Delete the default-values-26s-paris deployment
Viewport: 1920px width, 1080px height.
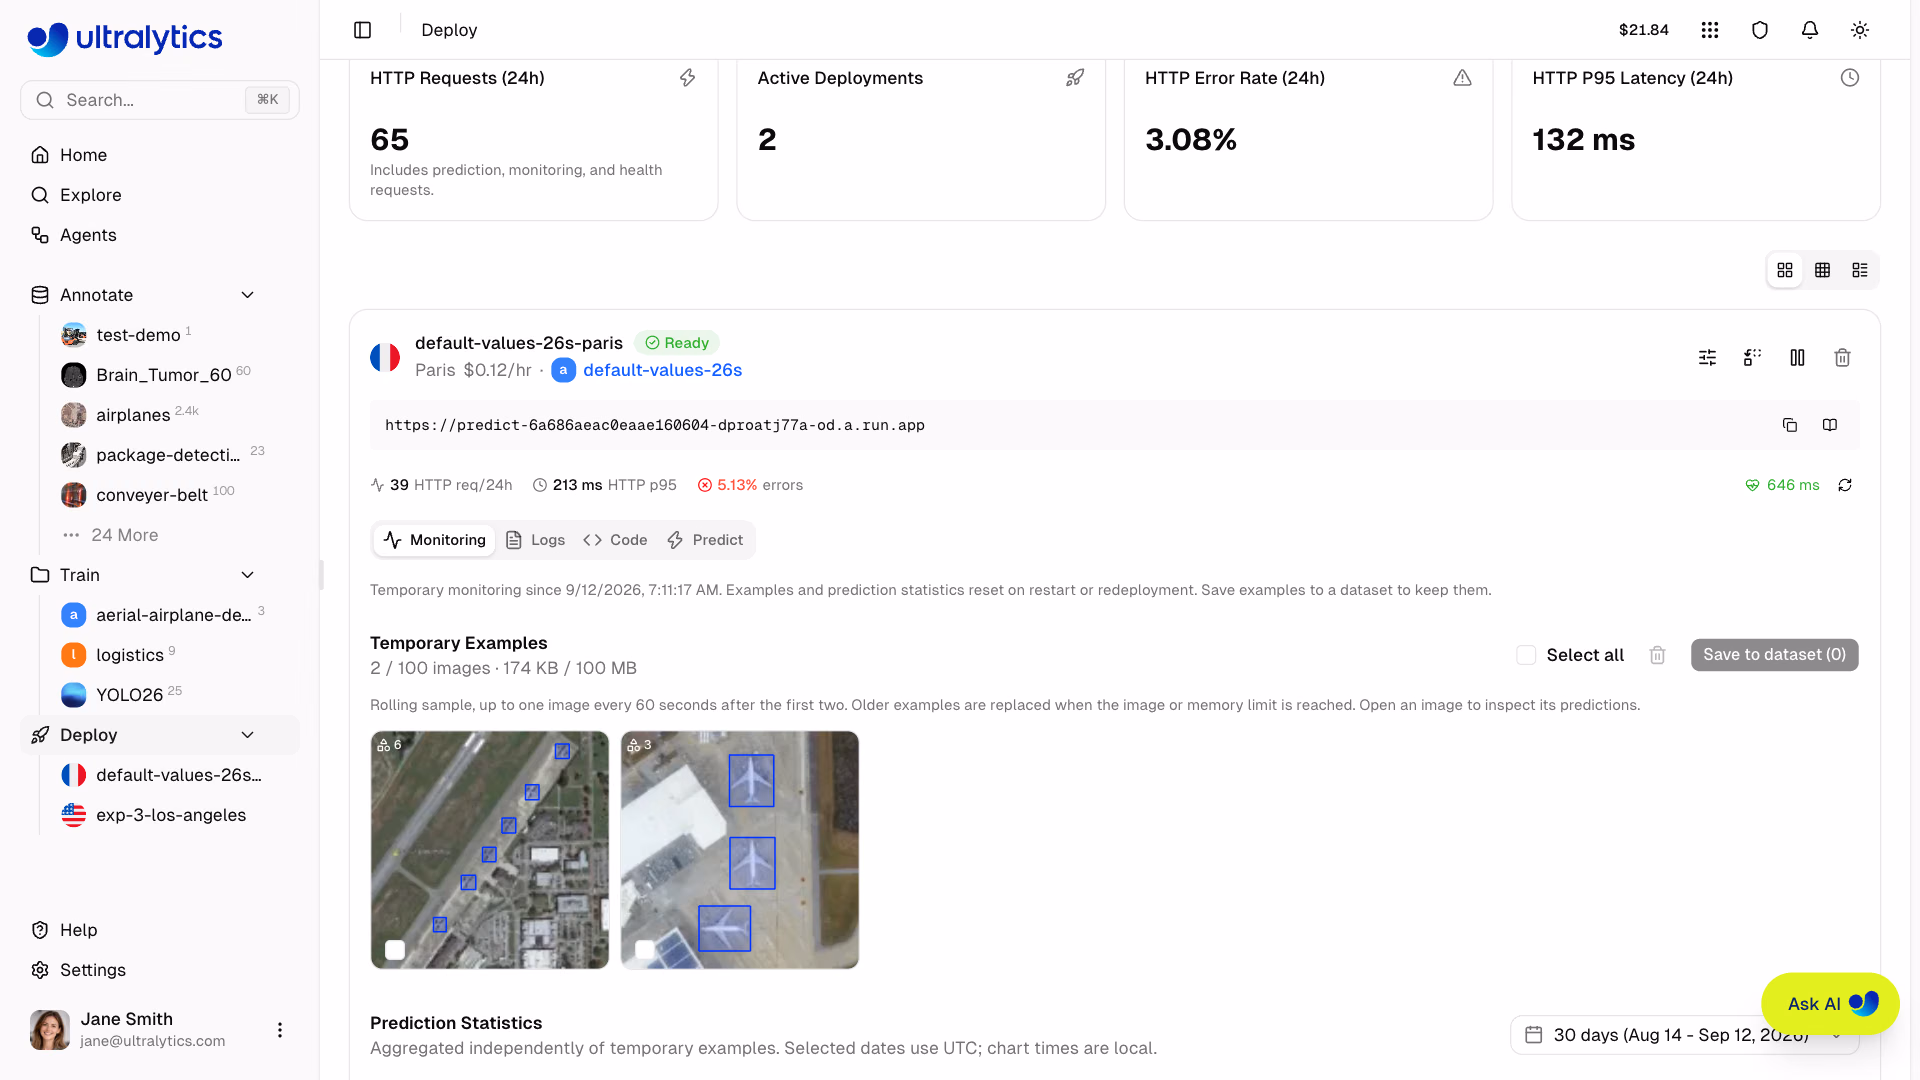pos(1842,357)
